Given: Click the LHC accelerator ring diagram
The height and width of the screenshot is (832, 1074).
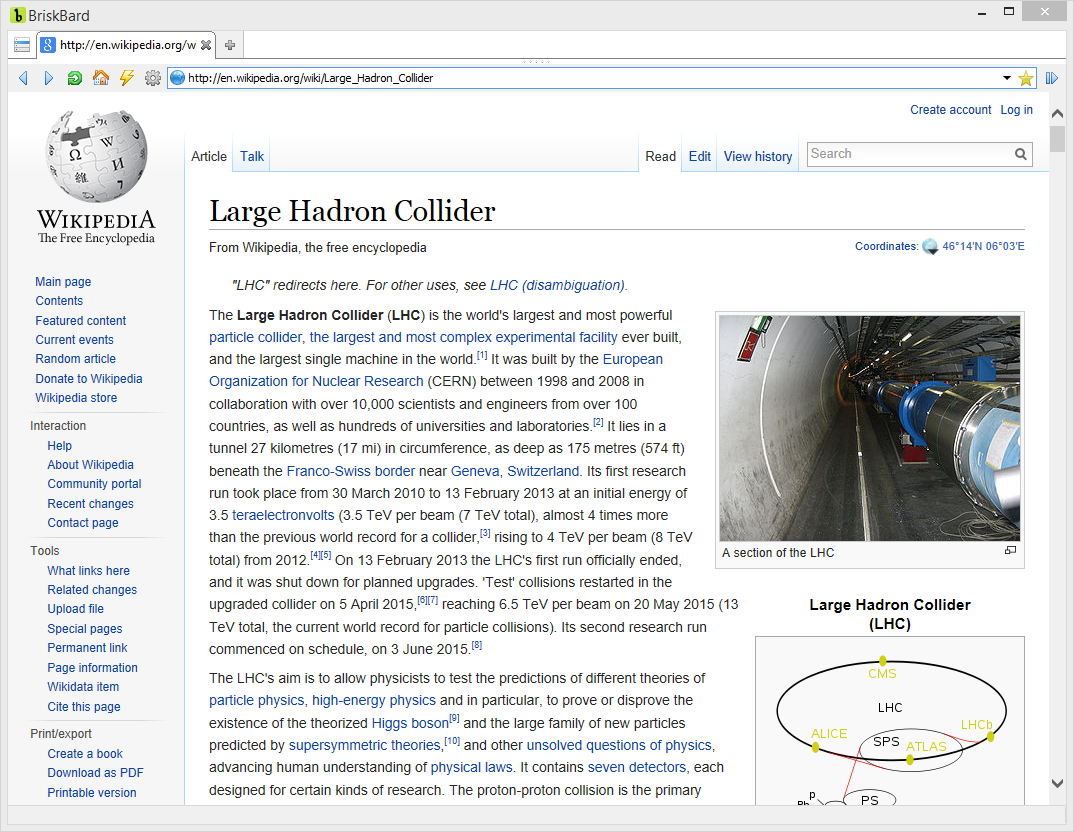Looking at the screenshot, I should (890, 722).
